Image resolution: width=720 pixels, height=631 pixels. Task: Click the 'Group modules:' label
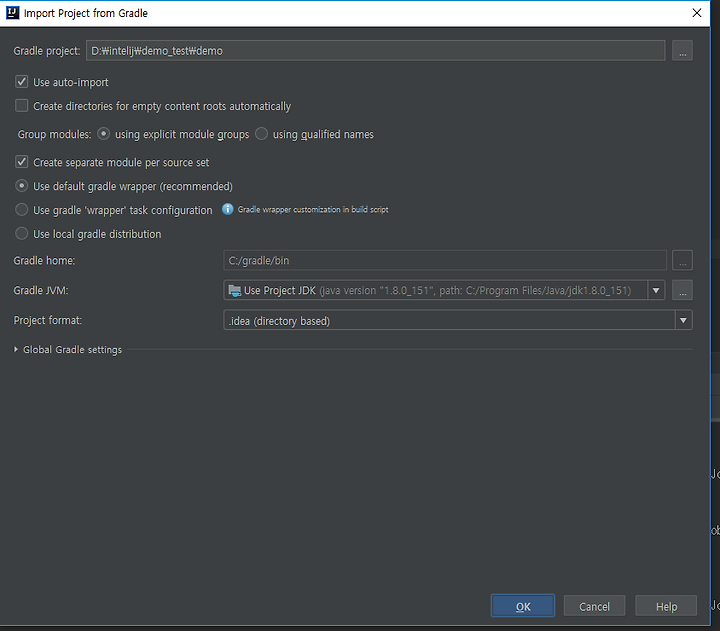(54, 134)
